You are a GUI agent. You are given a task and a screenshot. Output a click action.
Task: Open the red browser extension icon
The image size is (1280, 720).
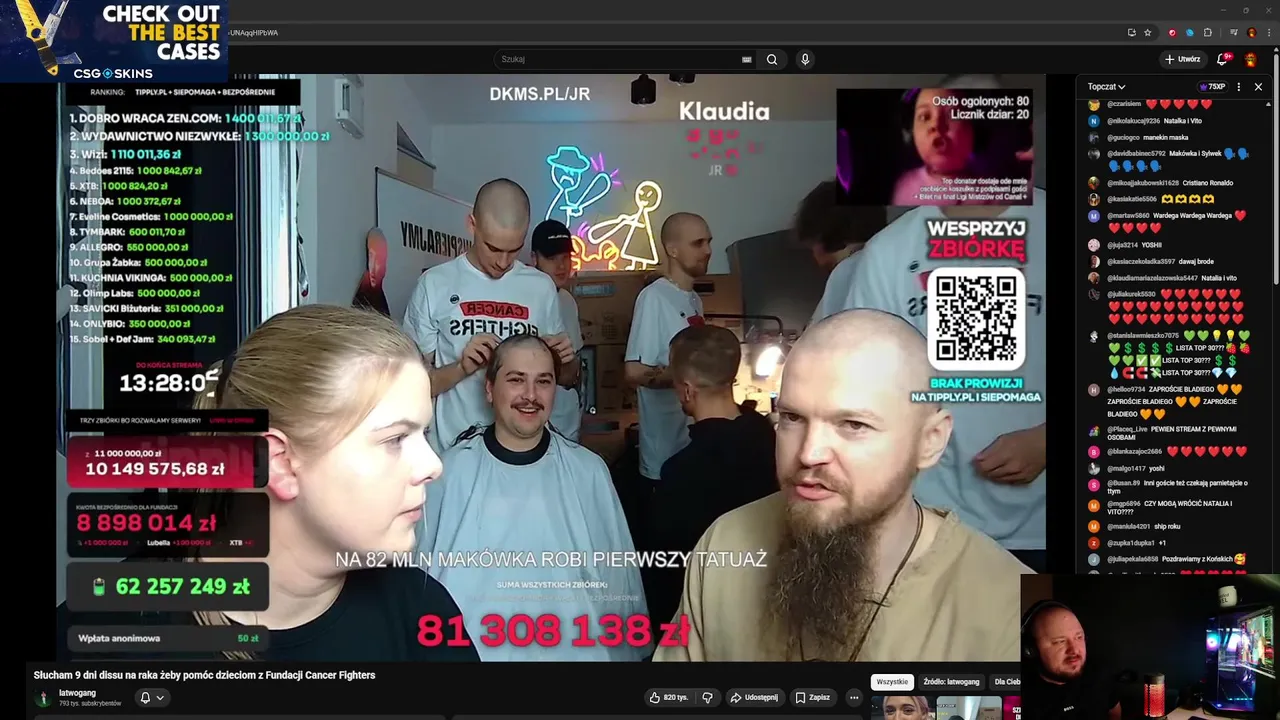click(x=1173, y=32)
